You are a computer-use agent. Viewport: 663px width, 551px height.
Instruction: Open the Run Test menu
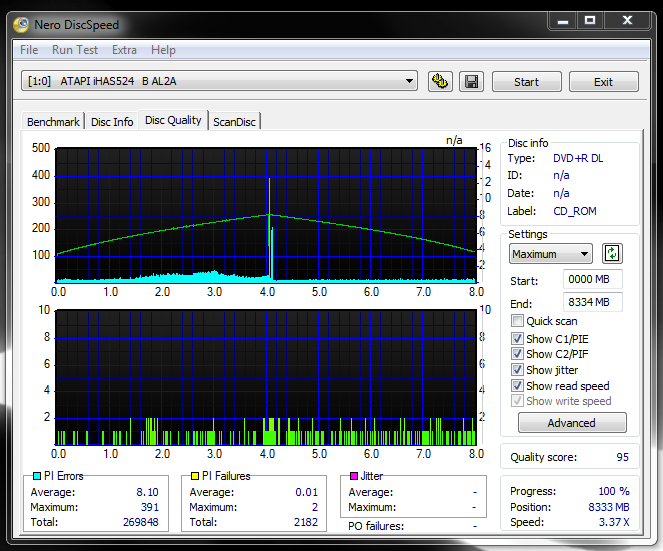pos(75,50)
